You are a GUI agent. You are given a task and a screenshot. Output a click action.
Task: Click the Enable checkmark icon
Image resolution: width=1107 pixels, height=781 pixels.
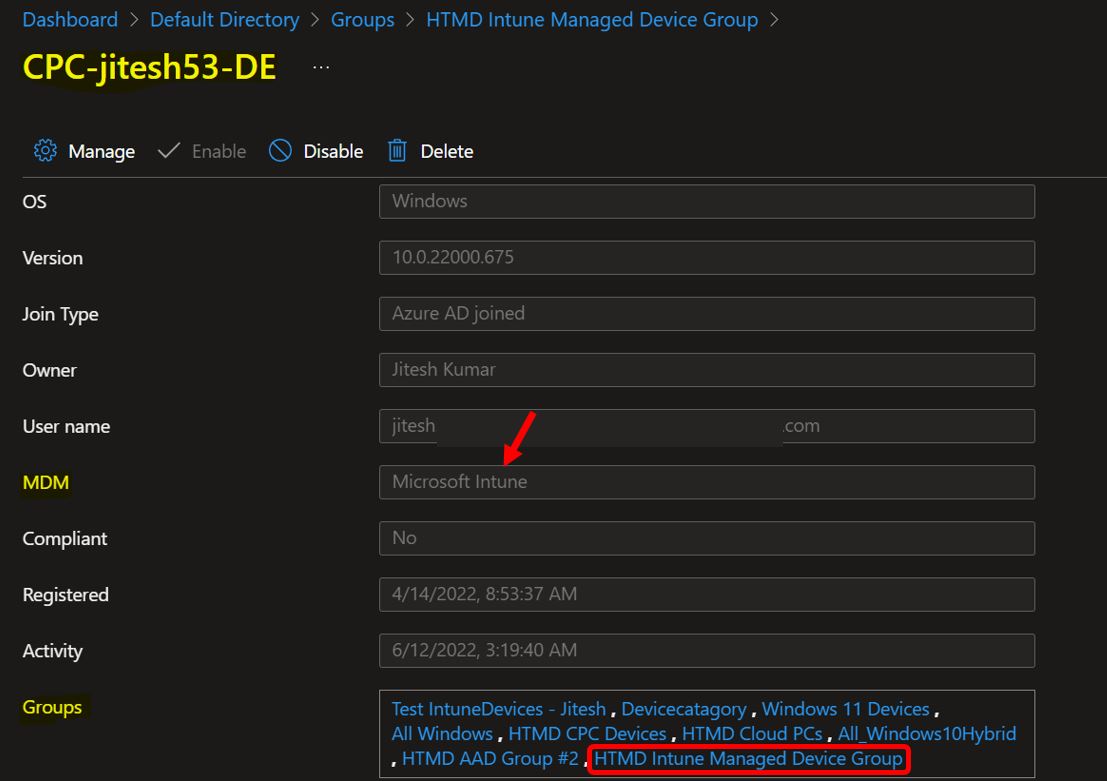(x=168, y=151)
